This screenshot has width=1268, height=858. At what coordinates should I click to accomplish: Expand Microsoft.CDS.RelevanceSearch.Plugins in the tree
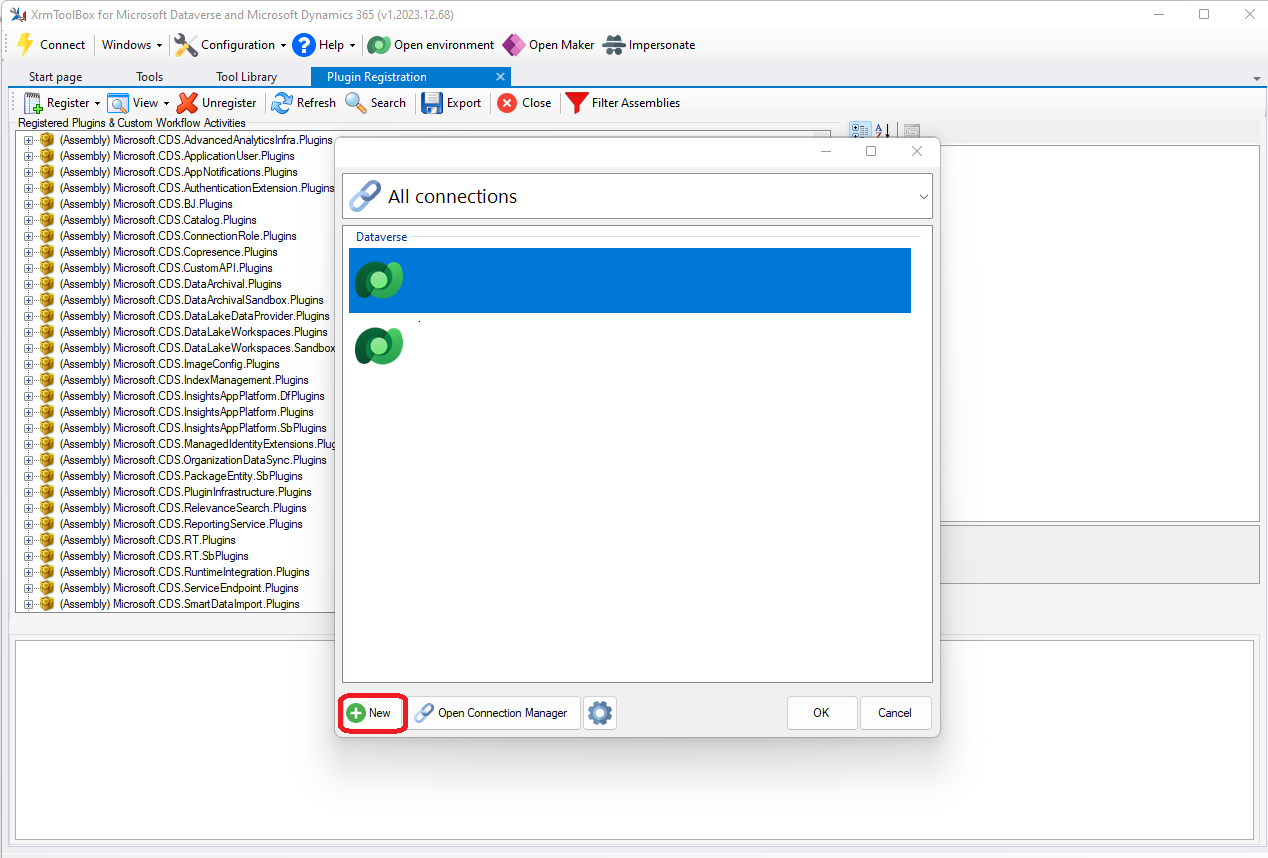point(28,507)
